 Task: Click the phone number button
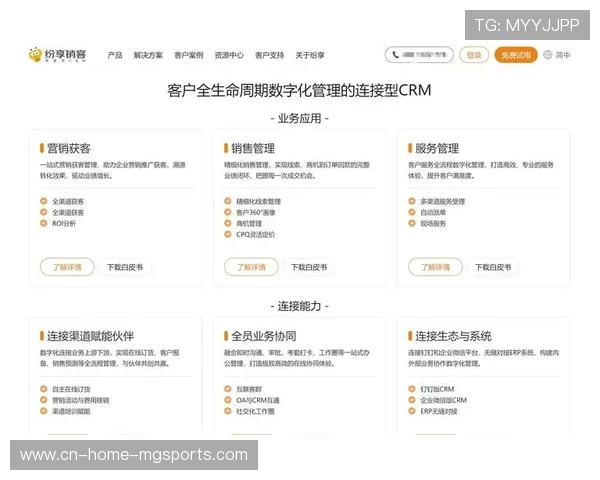419,55
